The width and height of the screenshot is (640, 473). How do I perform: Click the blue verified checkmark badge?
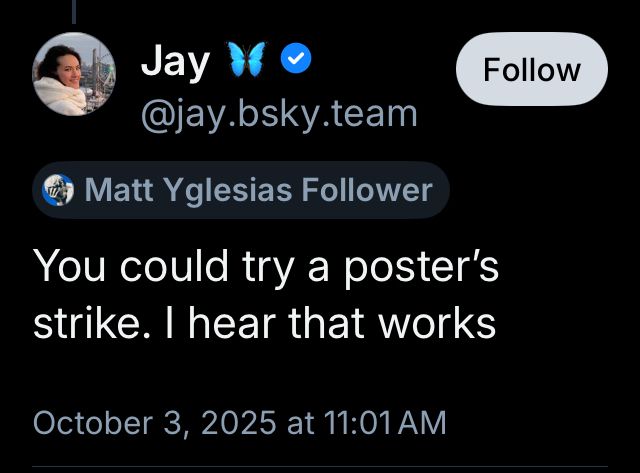tap(294, 61)
